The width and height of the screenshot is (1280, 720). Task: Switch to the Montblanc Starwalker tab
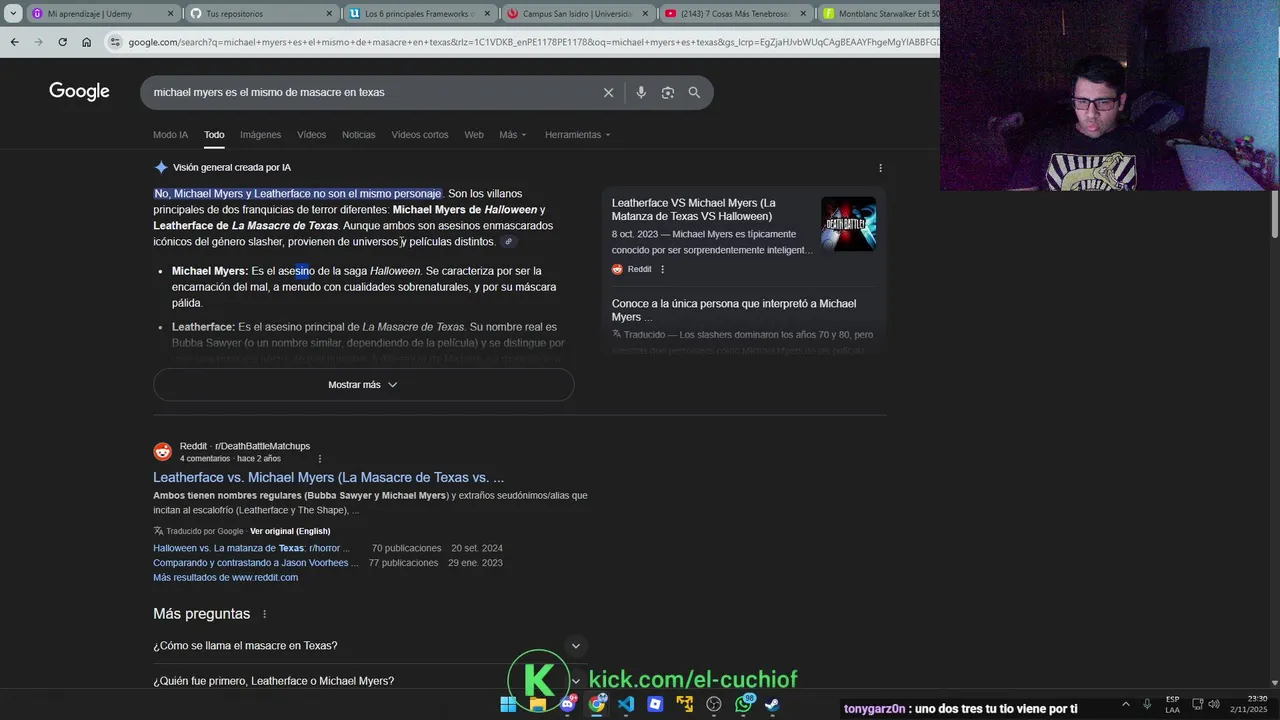[x=878, y=14]
